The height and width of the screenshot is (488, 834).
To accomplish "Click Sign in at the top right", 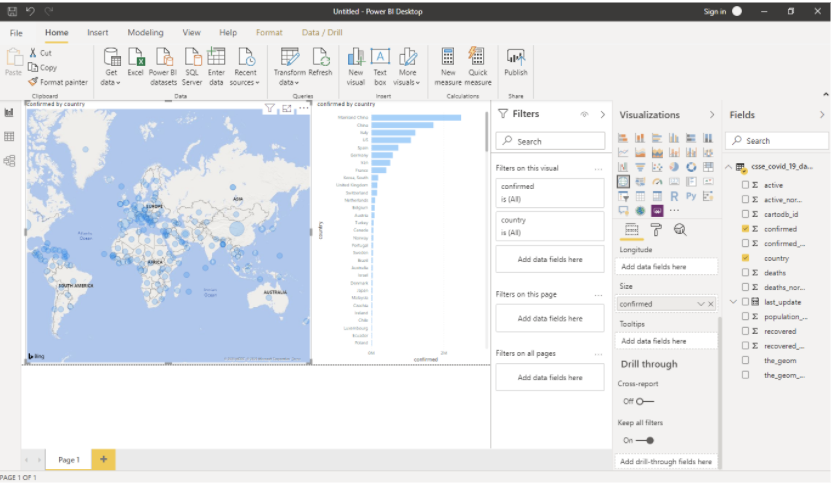I will pyautogui.click(x=714, y=11).
